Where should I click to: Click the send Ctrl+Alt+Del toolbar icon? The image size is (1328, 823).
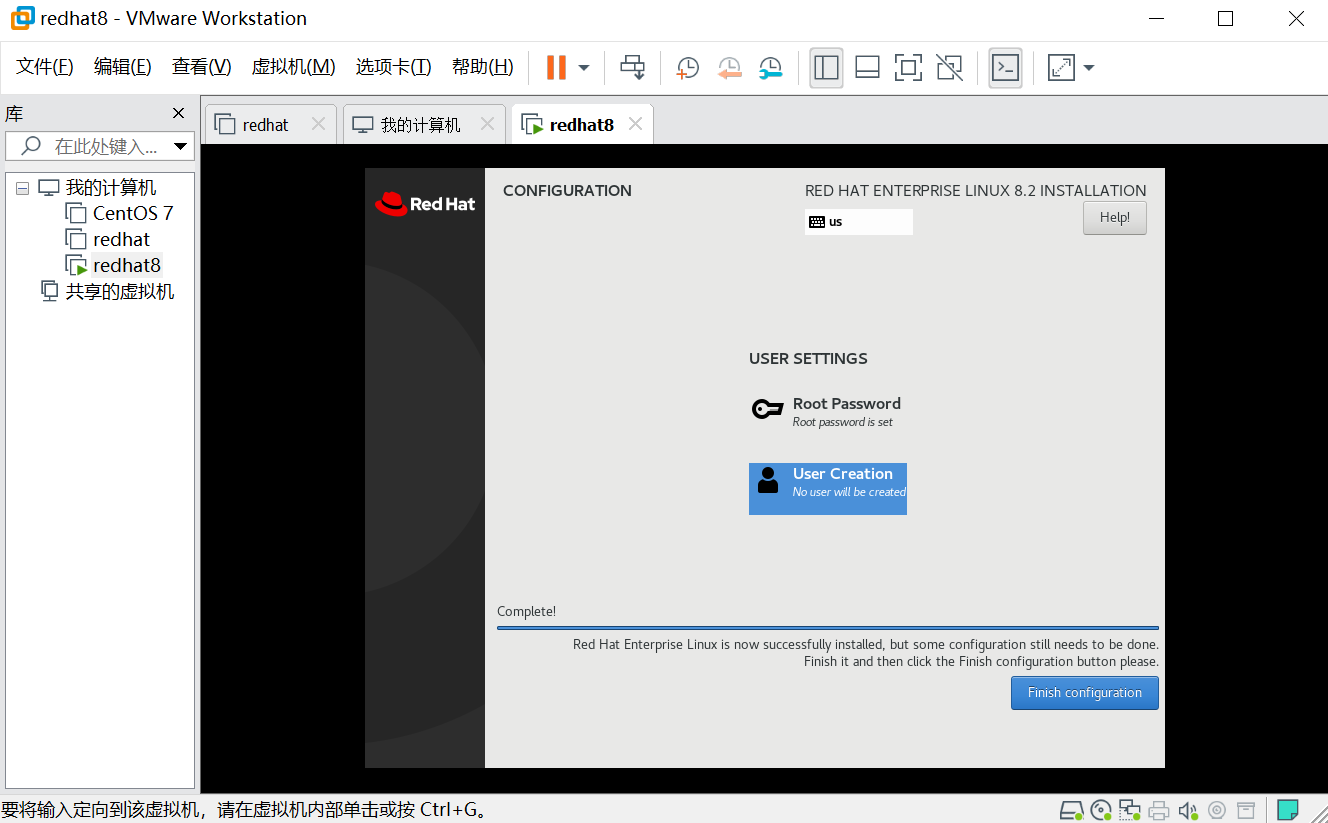633,67
